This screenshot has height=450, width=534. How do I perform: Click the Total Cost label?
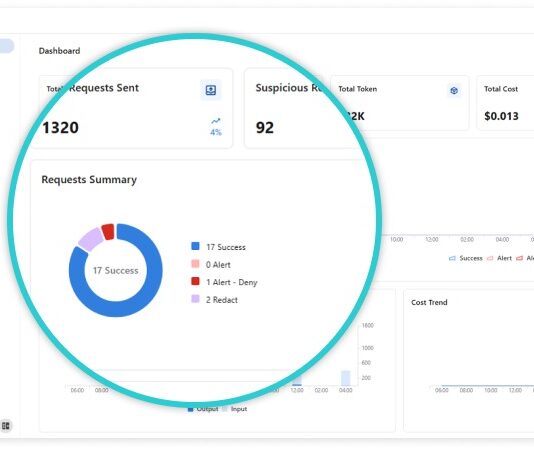pyautogui.click(x=501, y=89)
